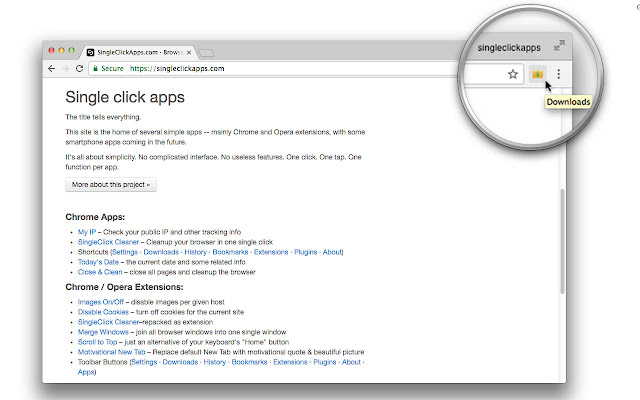The height and width of the screenshot is (400, 640).
Task: Open Settings link in Toolbar Buttons row
Action: pos(144,362)
